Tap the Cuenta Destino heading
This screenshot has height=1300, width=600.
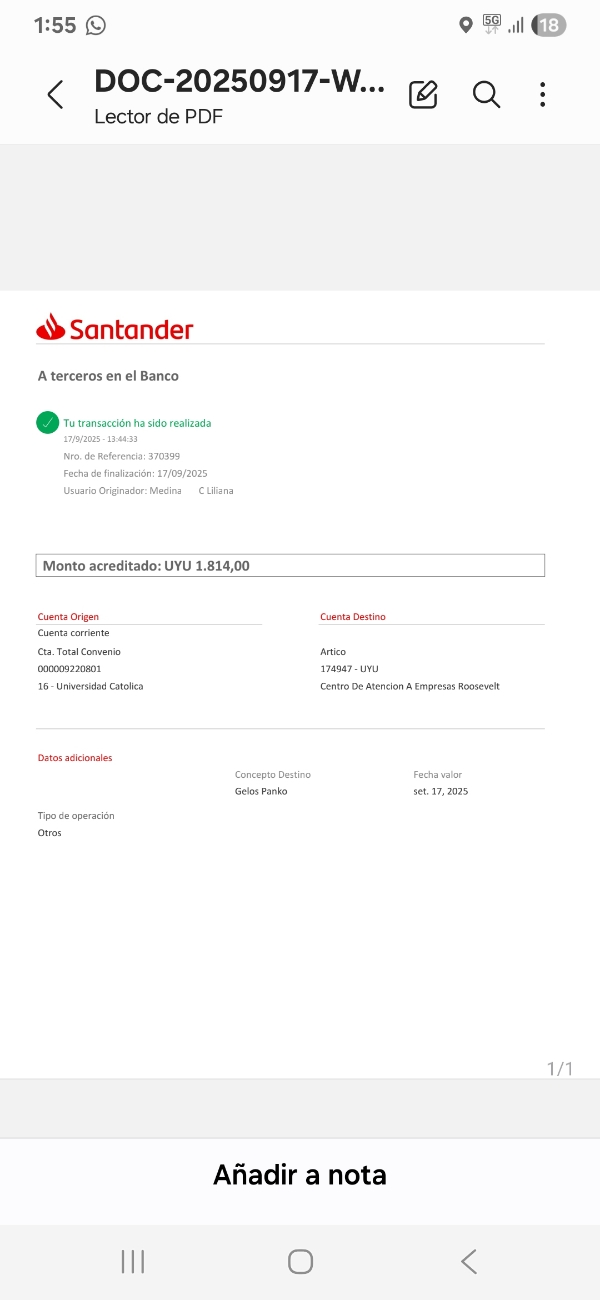pyautogui.click(x=352, y=617)
